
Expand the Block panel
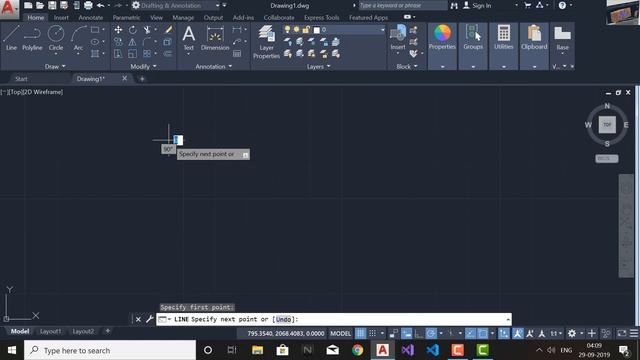click(x=407, y=67)
